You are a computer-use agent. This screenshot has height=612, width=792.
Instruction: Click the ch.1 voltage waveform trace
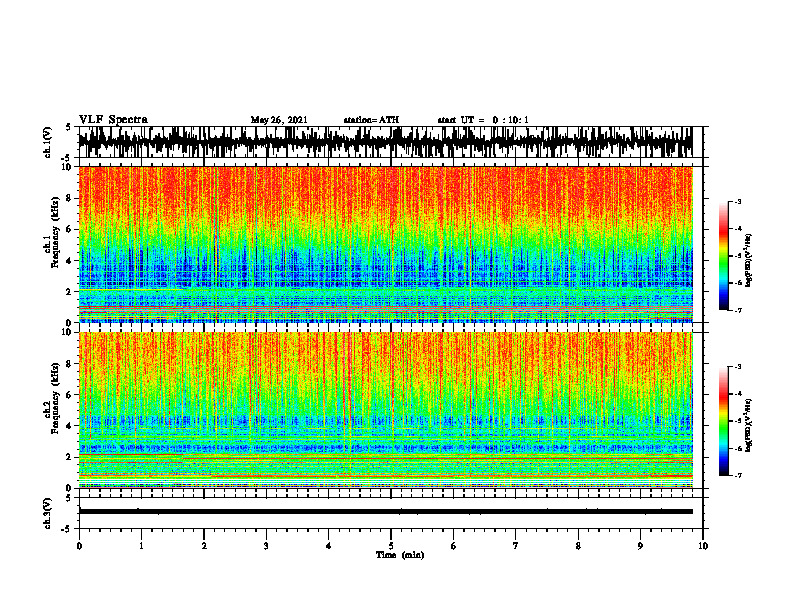[x=385, y=142]
